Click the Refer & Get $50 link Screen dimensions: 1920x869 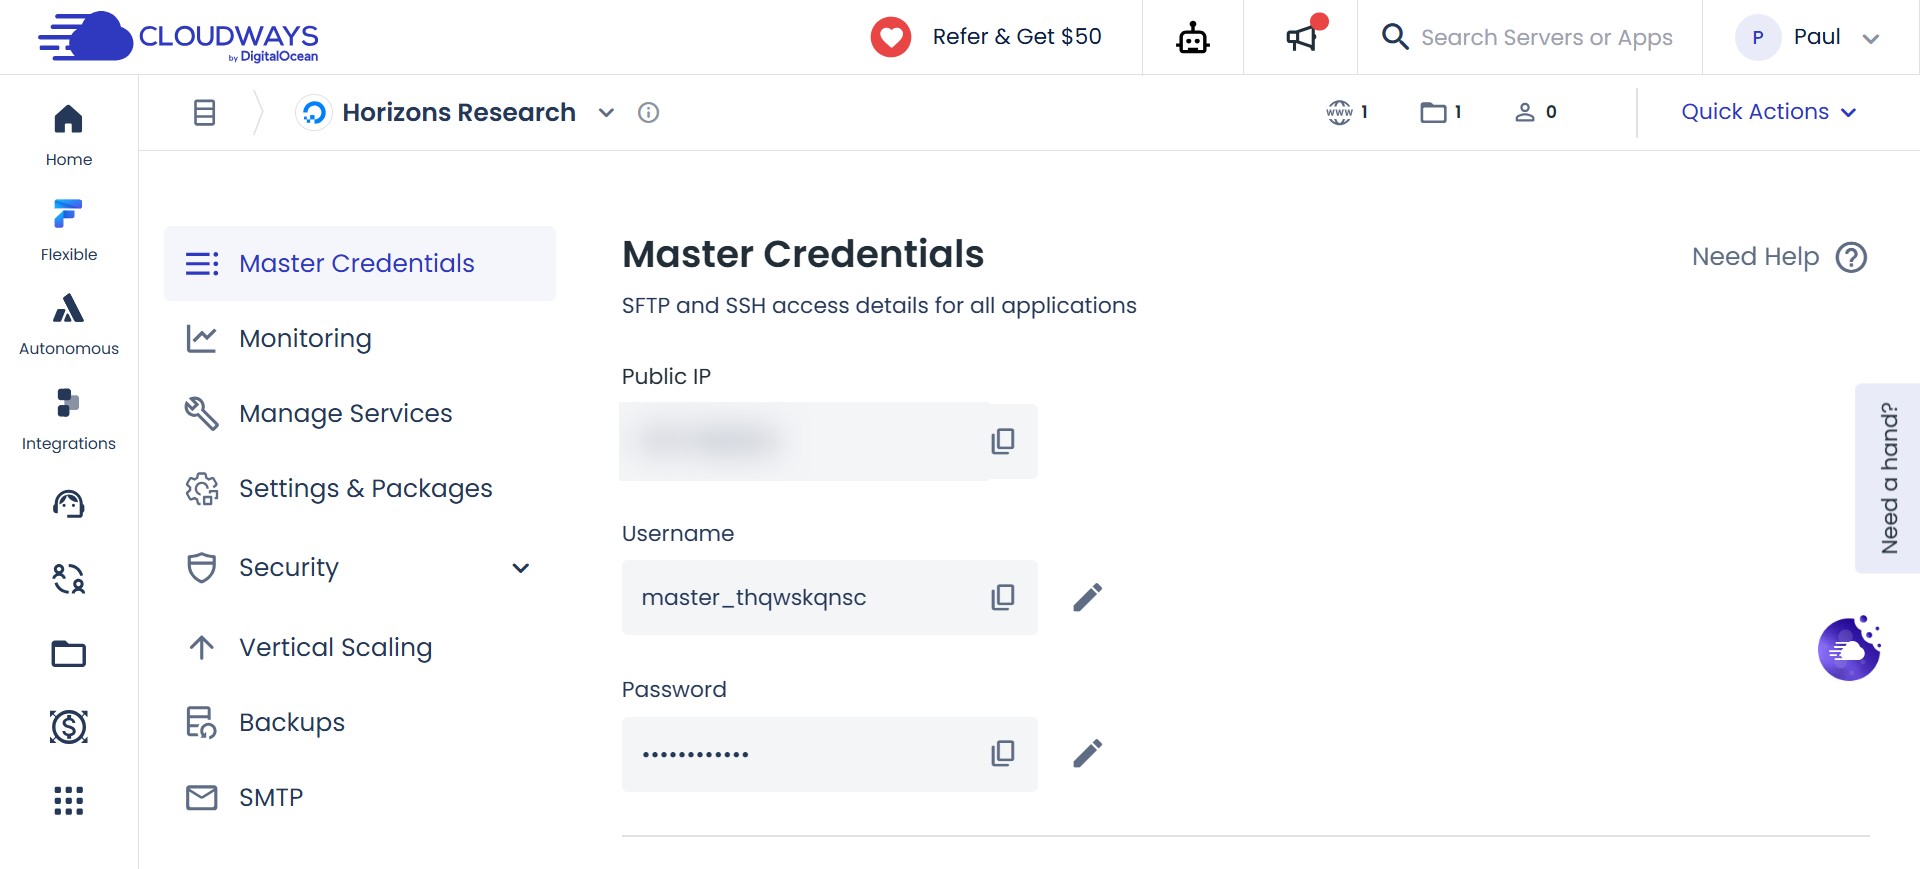[x=1017, y=37]
